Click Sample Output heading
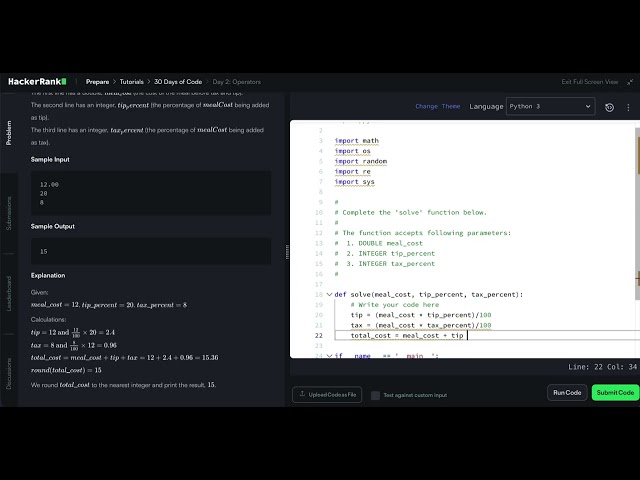The width and height of the screenshot is (640, 480). point(53,227)
